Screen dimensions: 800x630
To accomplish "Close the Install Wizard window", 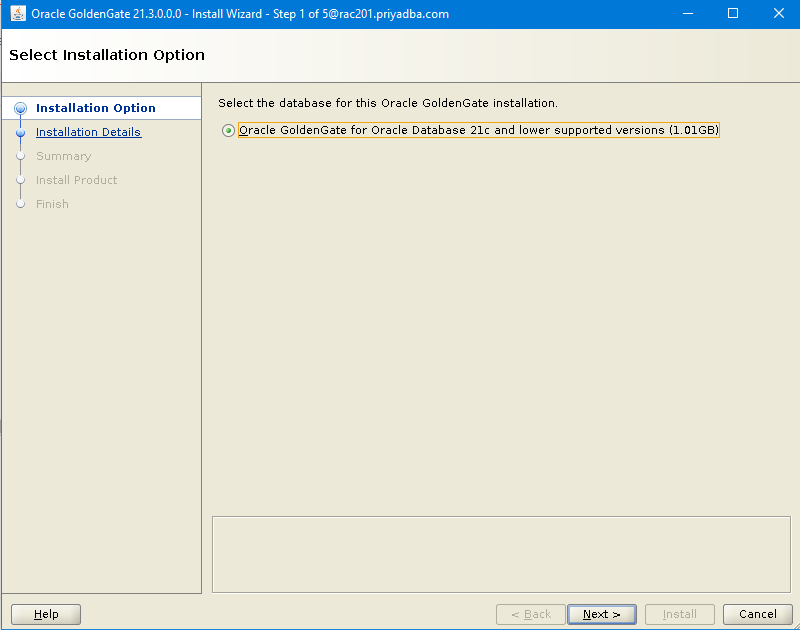I will (779, 14).
